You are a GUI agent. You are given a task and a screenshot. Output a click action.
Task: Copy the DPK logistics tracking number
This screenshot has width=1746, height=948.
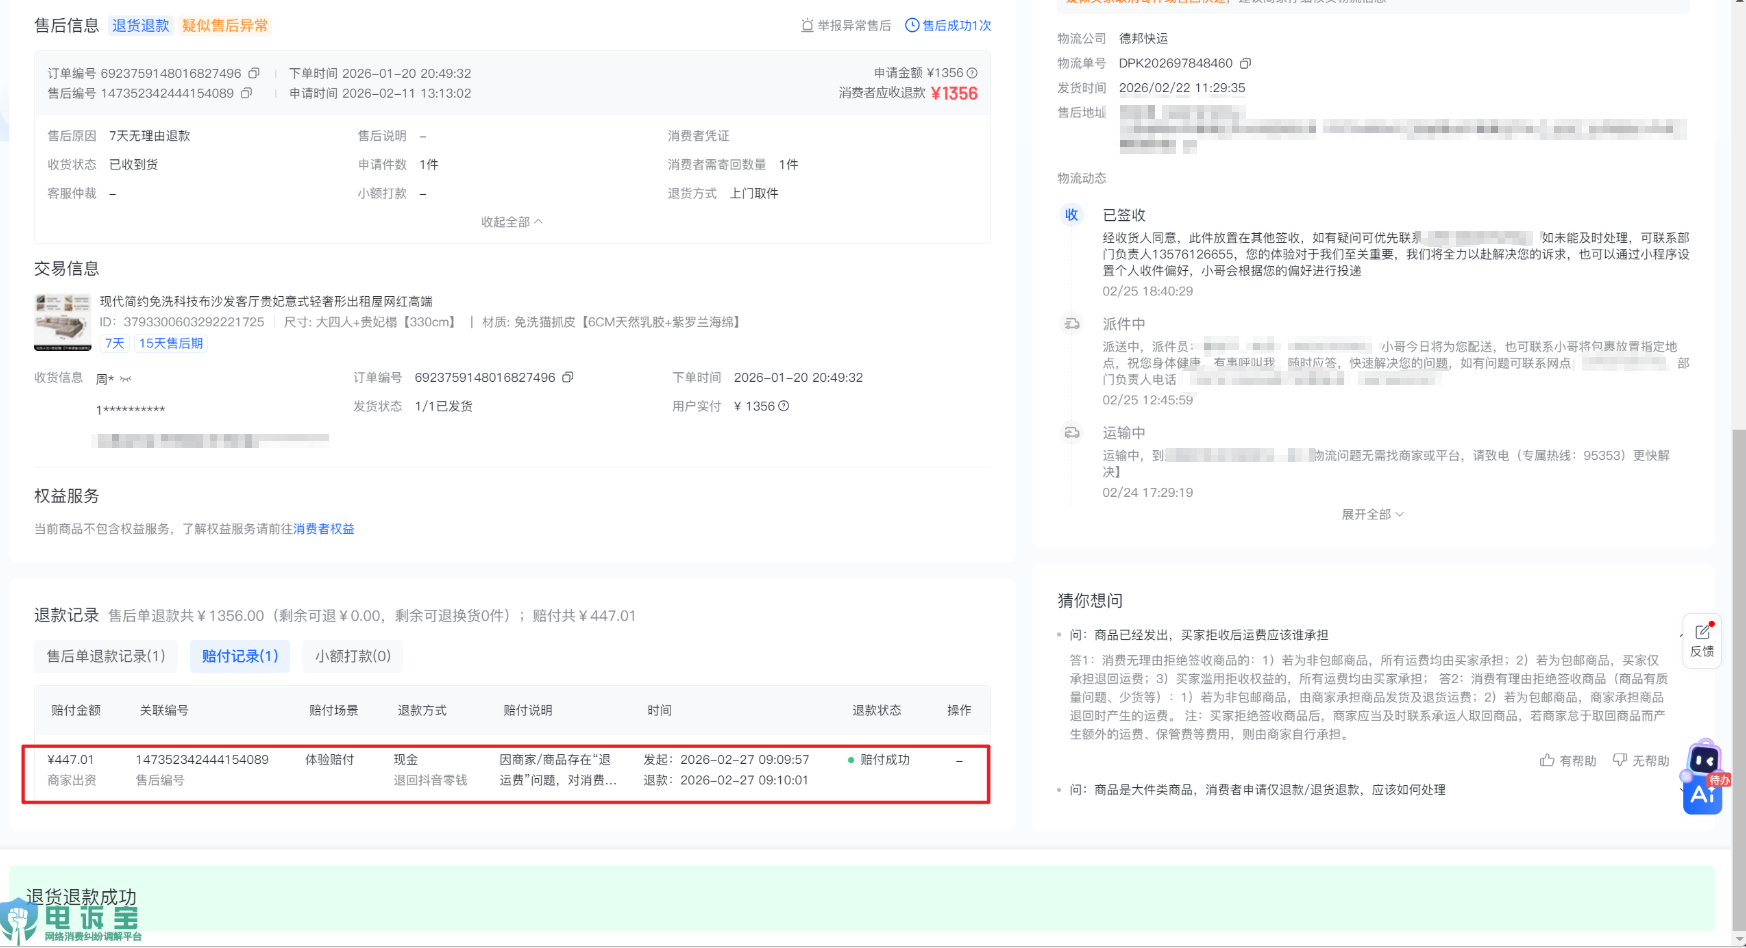(x=1245, y=63)
